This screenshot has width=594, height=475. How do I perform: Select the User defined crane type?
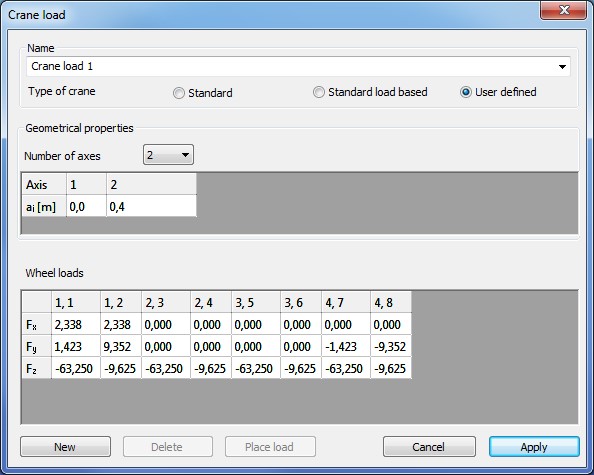[x=466, y=92]
